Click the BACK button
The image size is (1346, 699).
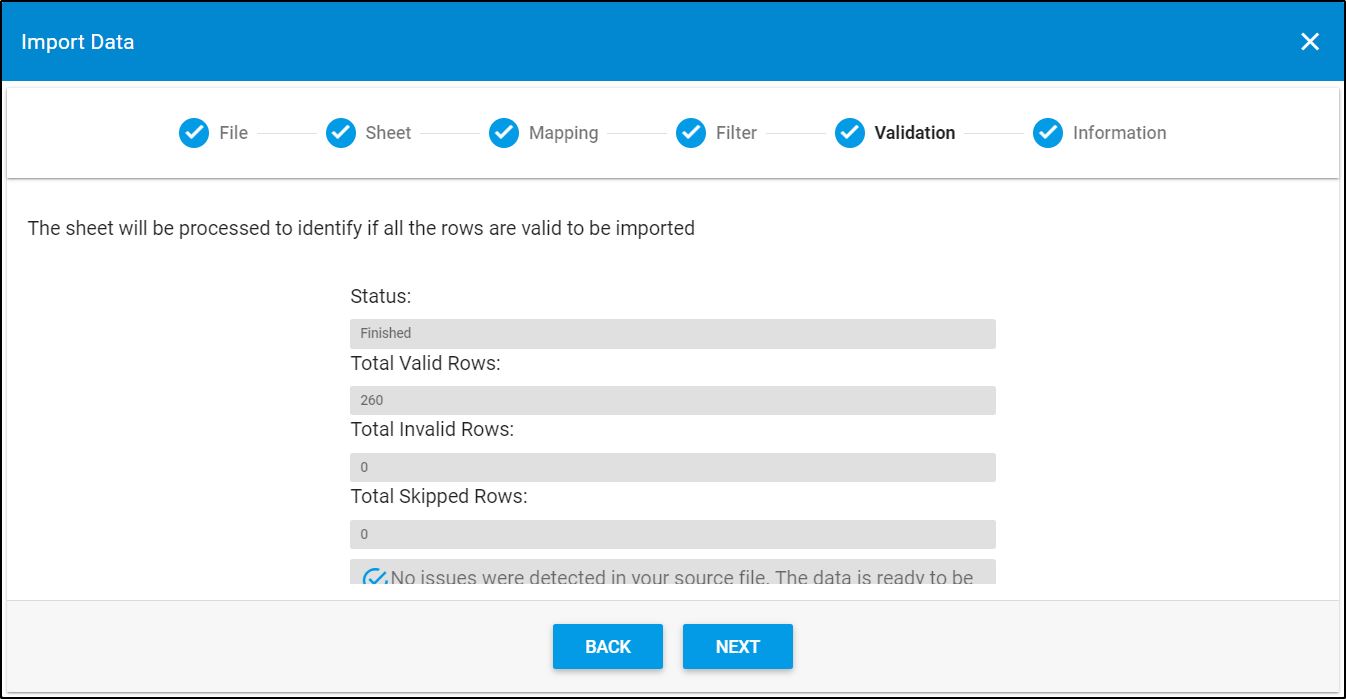click(607, 646)
